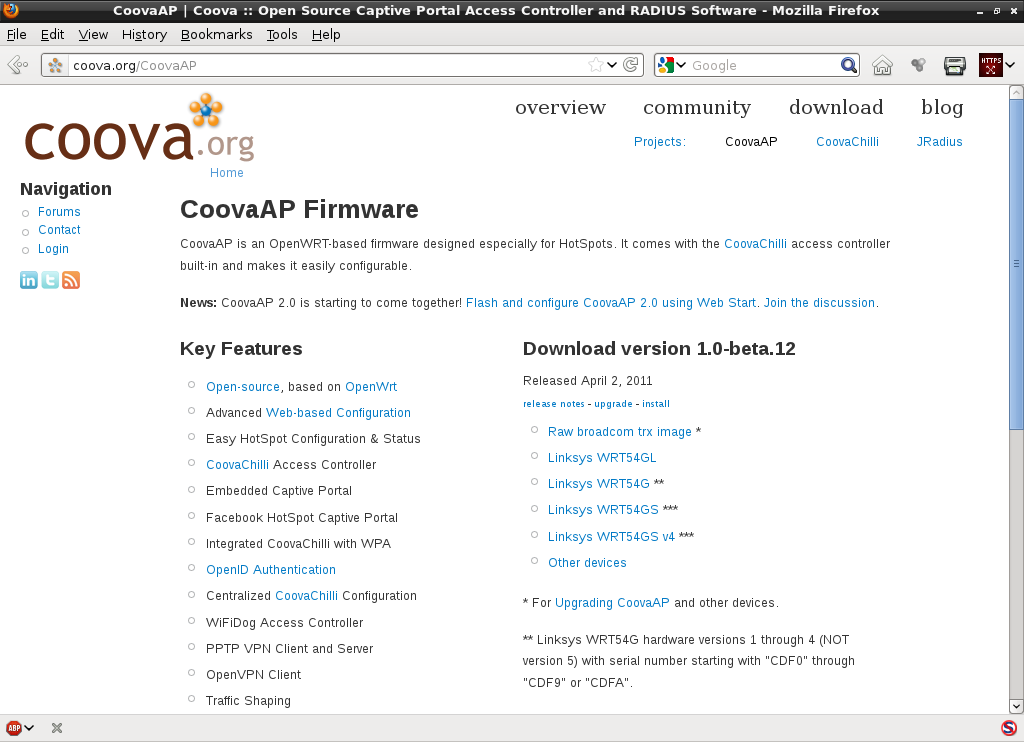Image resolution: width=1024 pixels, height=742 pixels.
Task: Go to the community section
Action: coord(697,107)
